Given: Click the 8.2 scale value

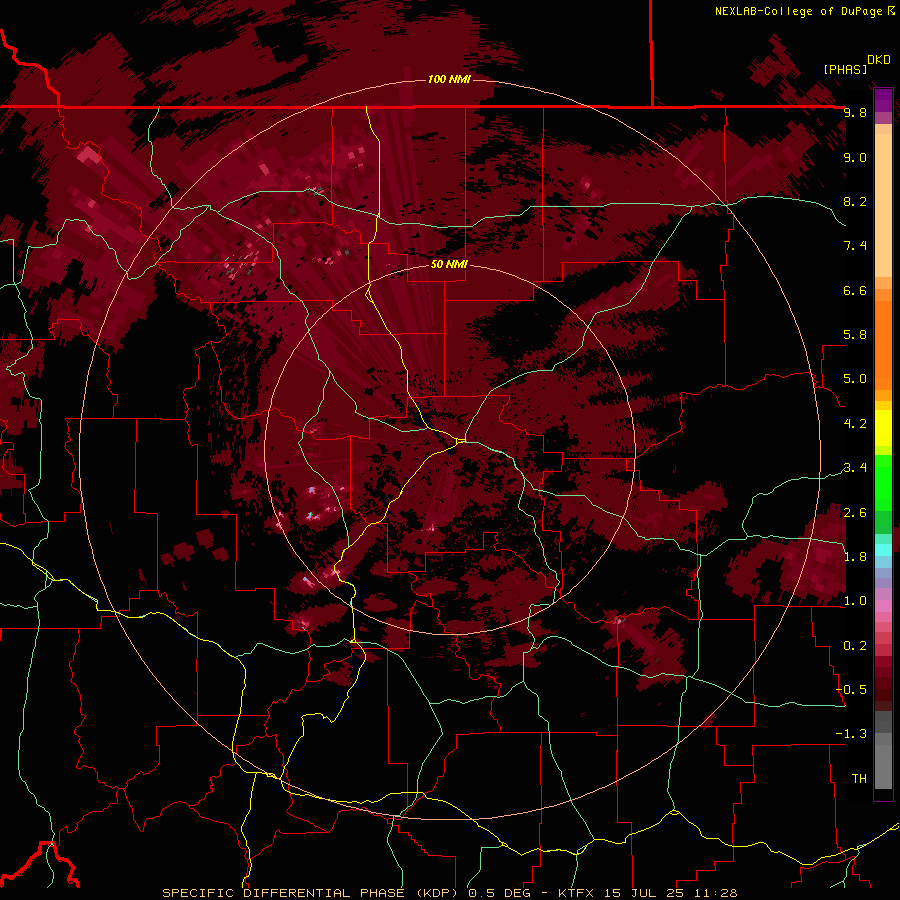Looking at the screenshot, I should (x=855, y=201).
